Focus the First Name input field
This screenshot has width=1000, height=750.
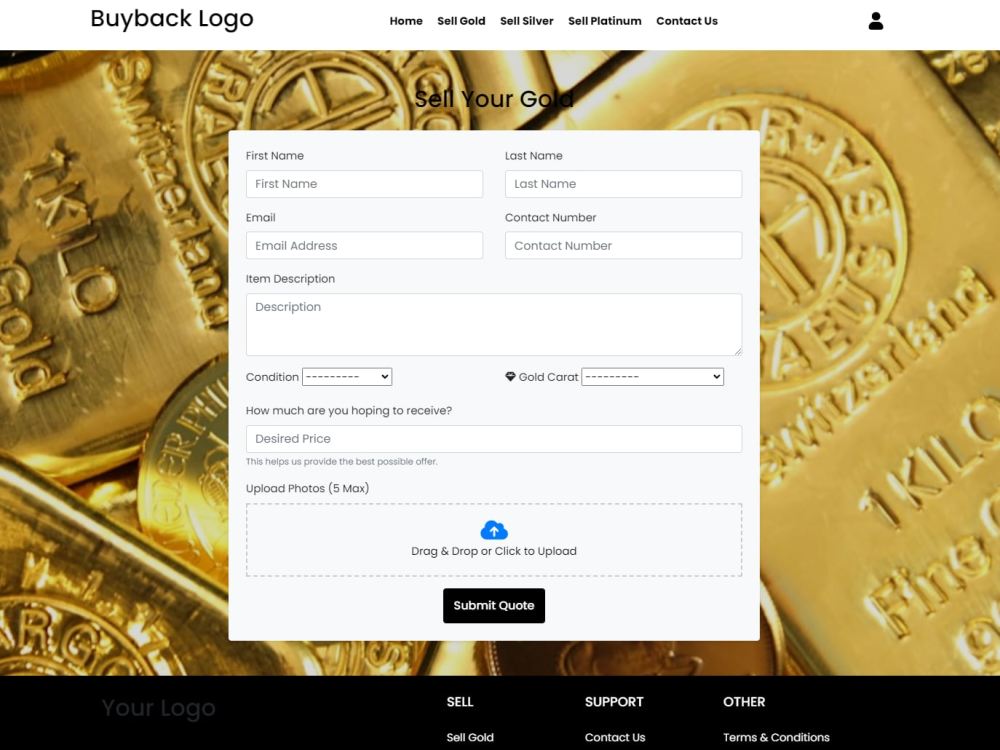(364, 184)
